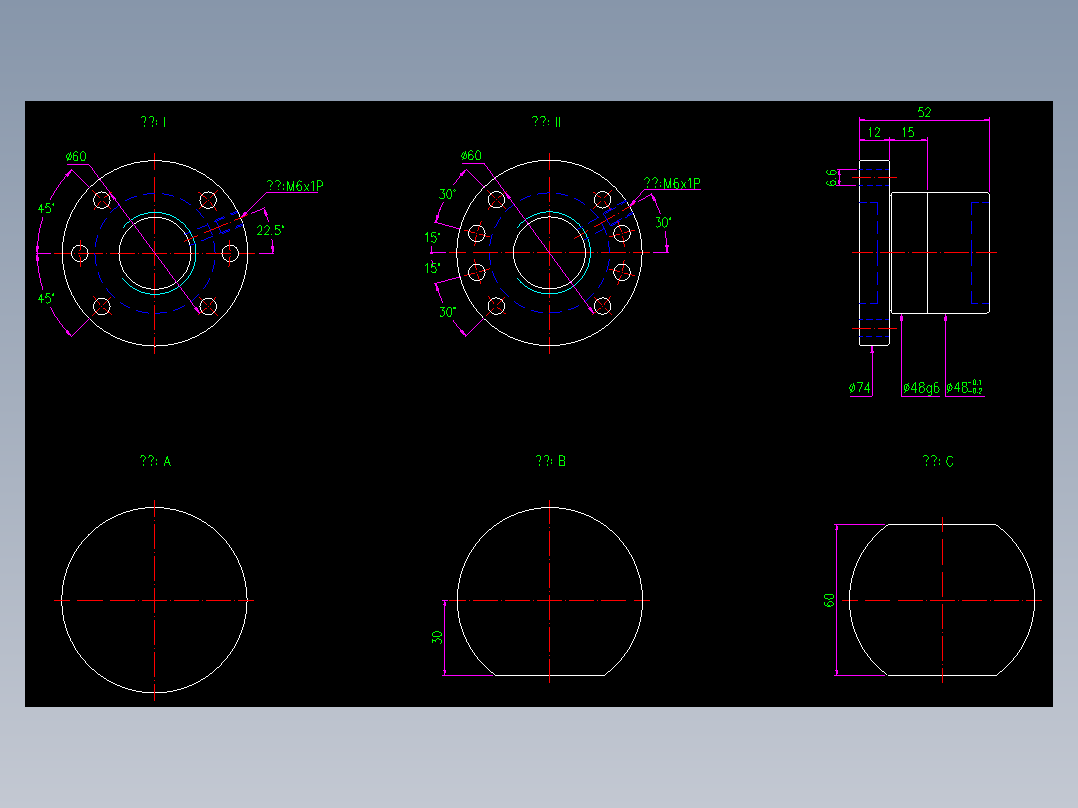Image resolution: width=1078 pixels, height=808 pixels.
Task: Click the red centerline cross of view A circle
Action: [153, 601]
